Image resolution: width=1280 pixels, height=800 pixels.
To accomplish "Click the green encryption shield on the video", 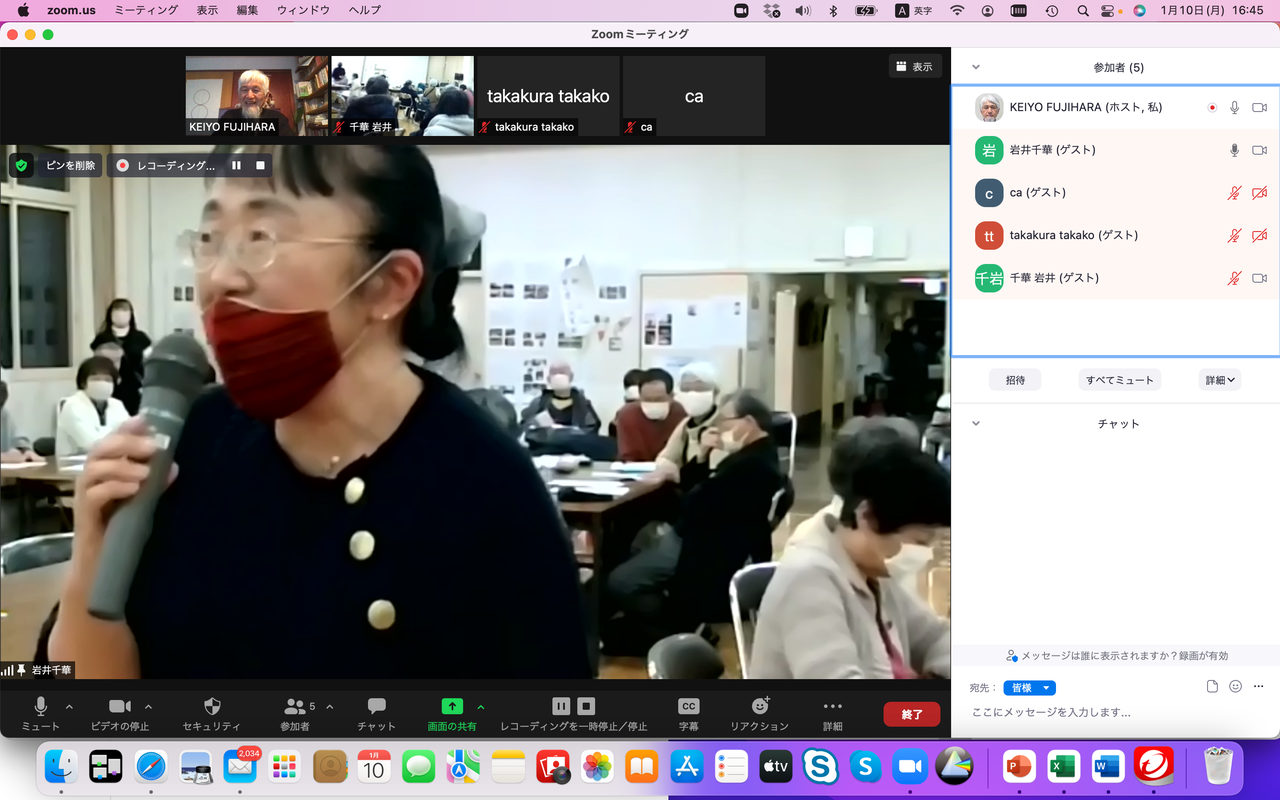I will (21, 165).
